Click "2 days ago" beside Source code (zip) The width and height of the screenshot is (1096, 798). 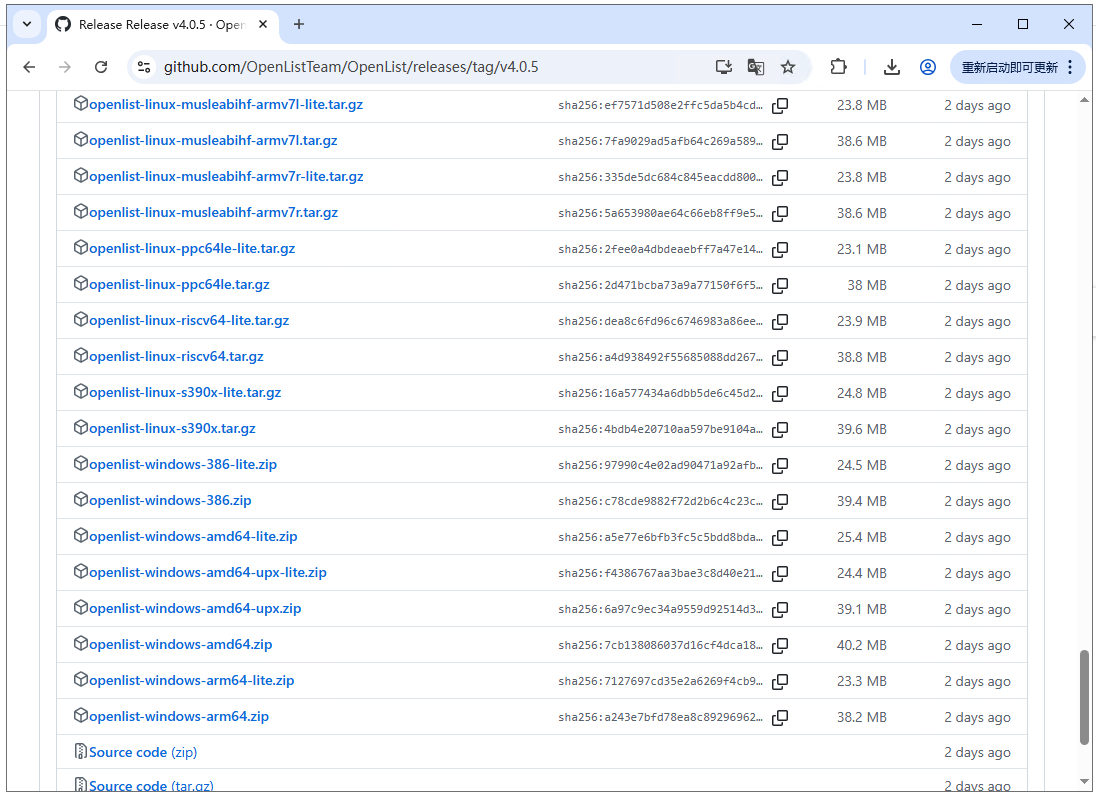pos(977,753)
